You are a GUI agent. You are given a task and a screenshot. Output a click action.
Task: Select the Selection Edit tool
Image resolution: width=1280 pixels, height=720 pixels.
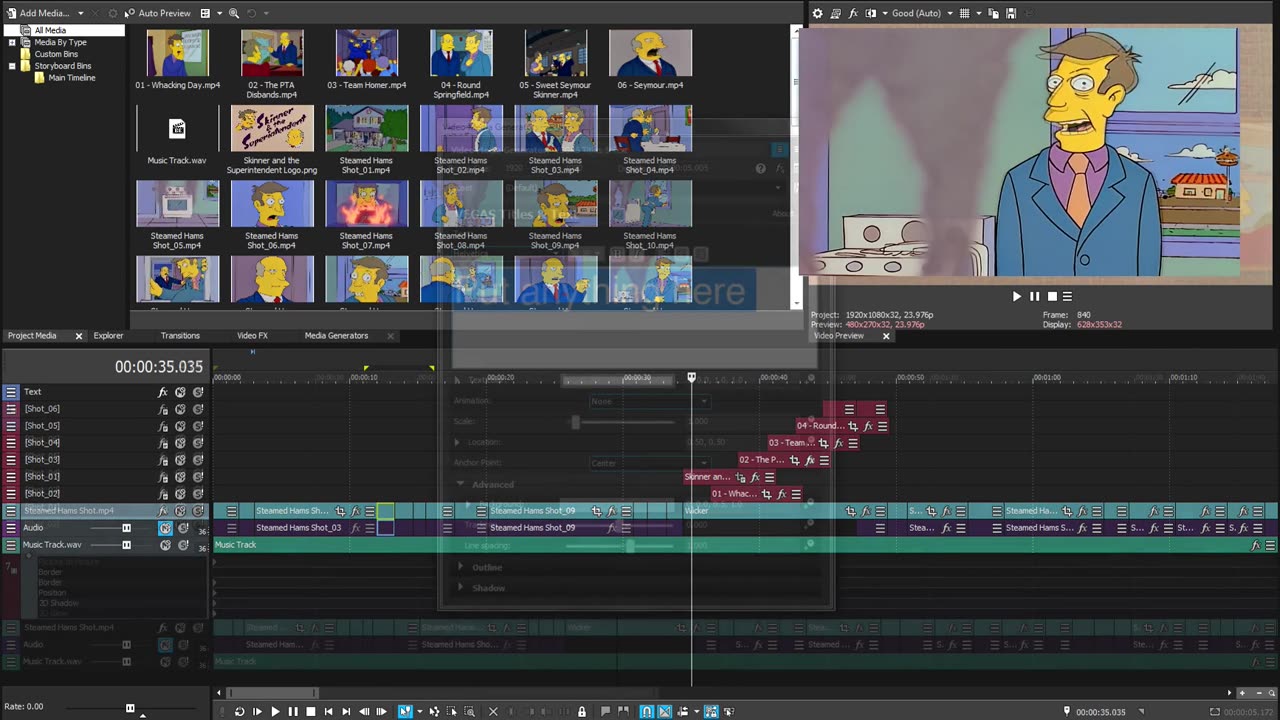tap(452, 712)
